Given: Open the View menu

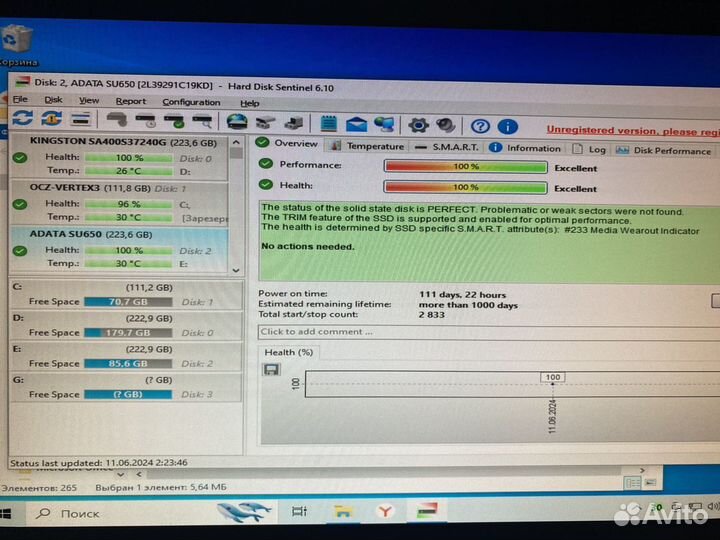Looking at the screenshot, I should tap(89, 101).
